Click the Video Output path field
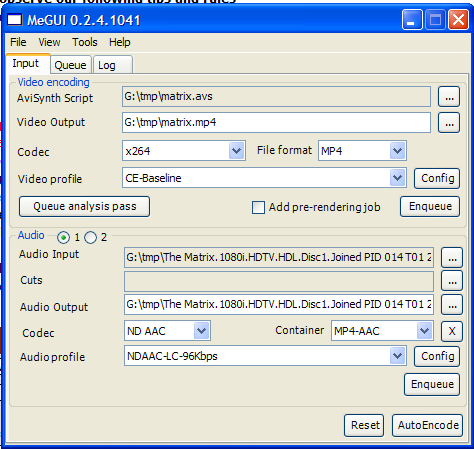Viewport: 474px width, 449px height. pos(276,123)
